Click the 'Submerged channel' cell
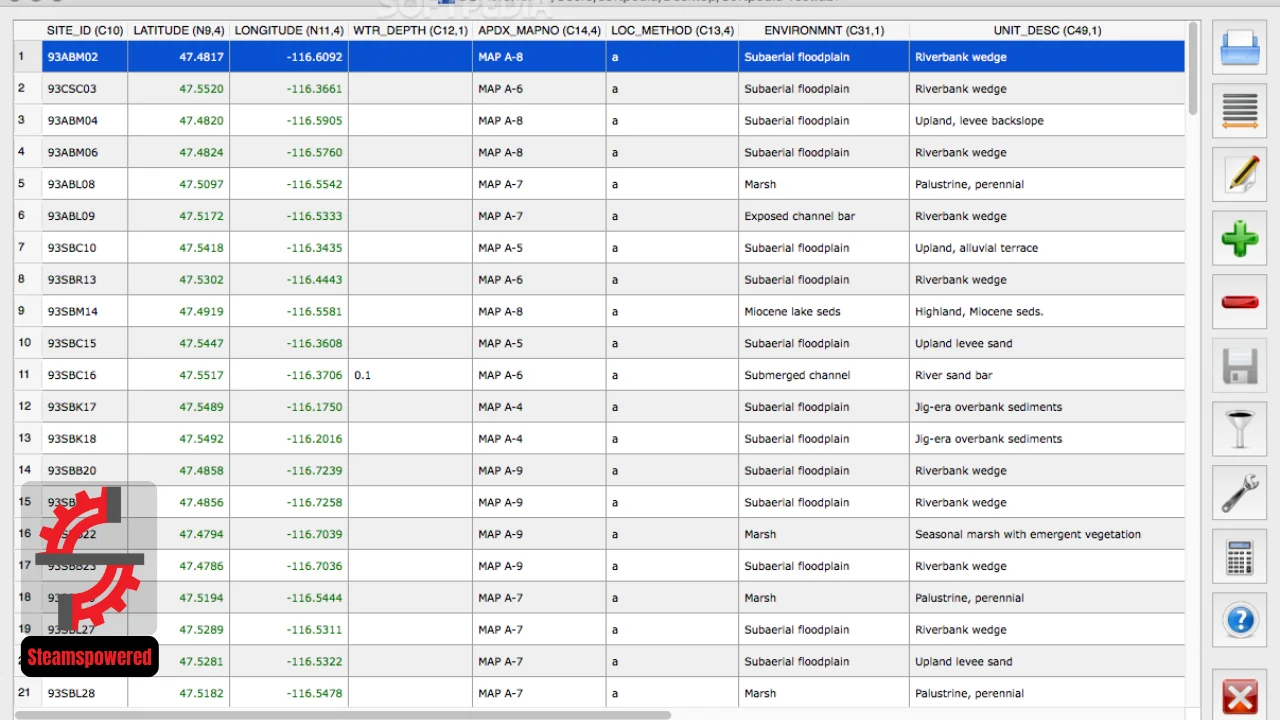 (824, 375)
